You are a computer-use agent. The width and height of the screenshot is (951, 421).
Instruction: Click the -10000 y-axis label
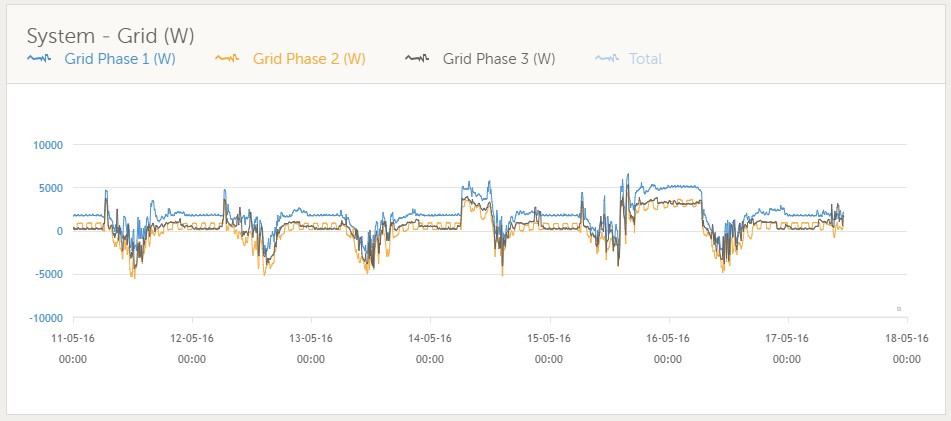(x=44, y=318)
